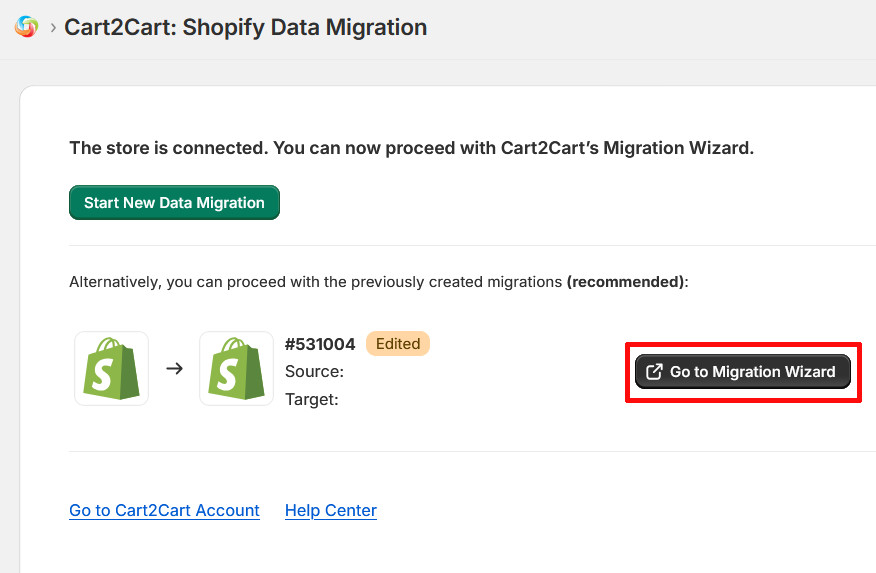
Task: Click the store is connected heading
Action: coord(412,148)
